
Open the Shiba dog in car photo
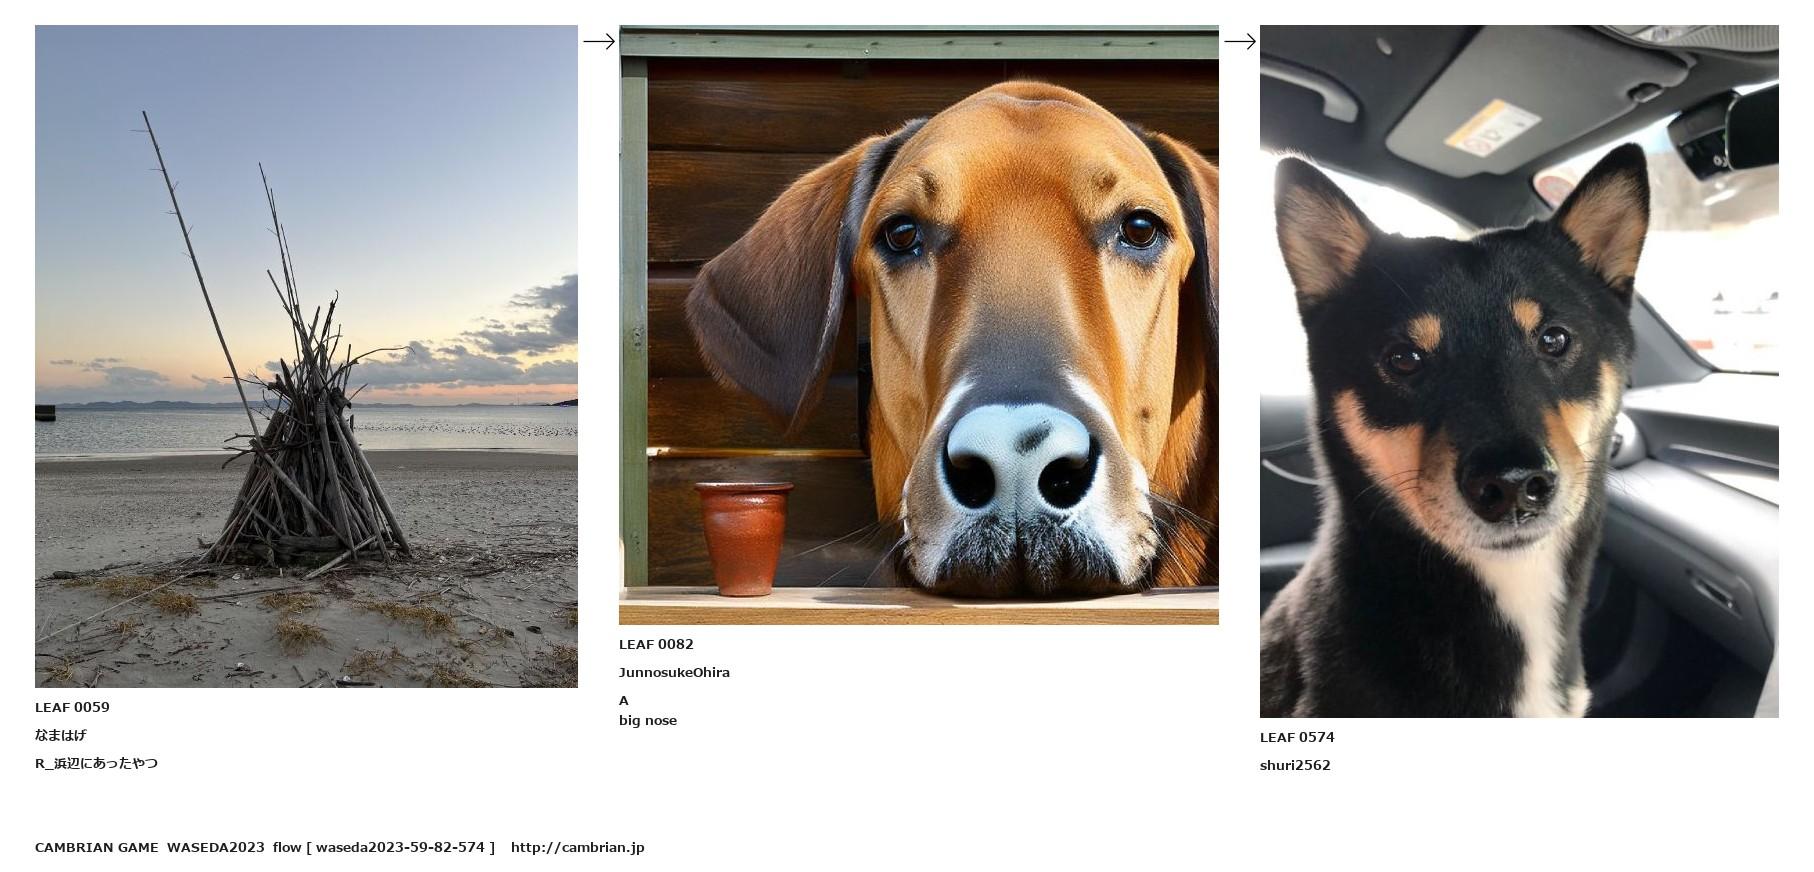1518,371
